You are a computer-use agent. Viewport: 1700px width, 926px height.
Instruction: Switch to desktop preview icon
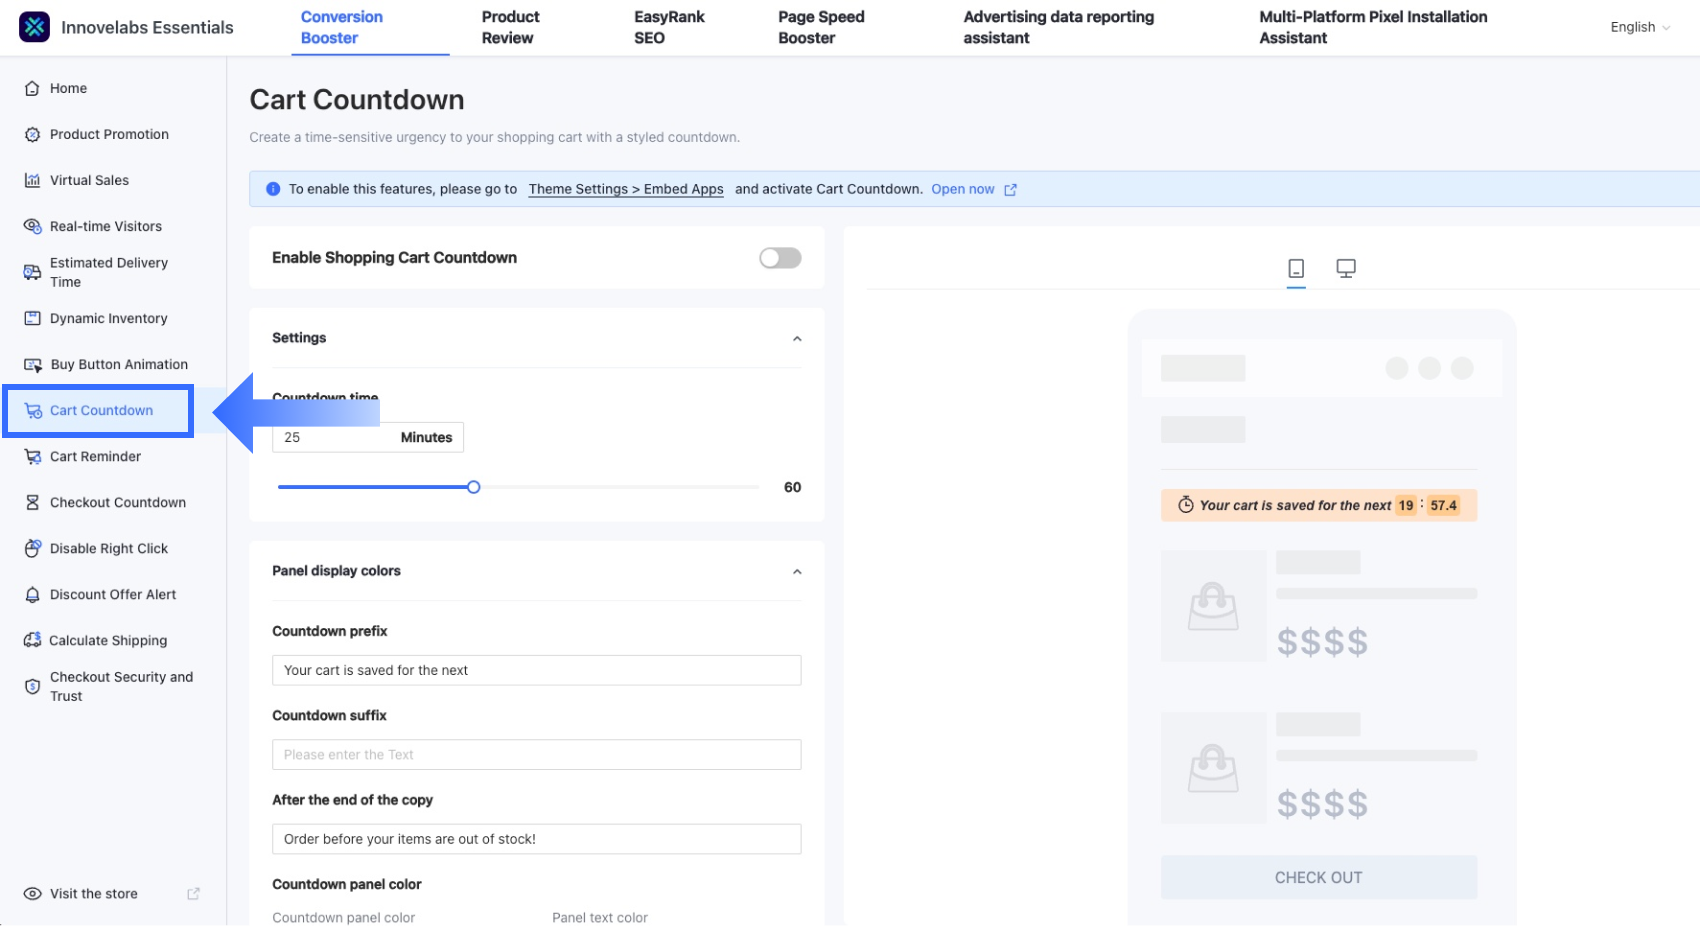(x=1346, y=268)
